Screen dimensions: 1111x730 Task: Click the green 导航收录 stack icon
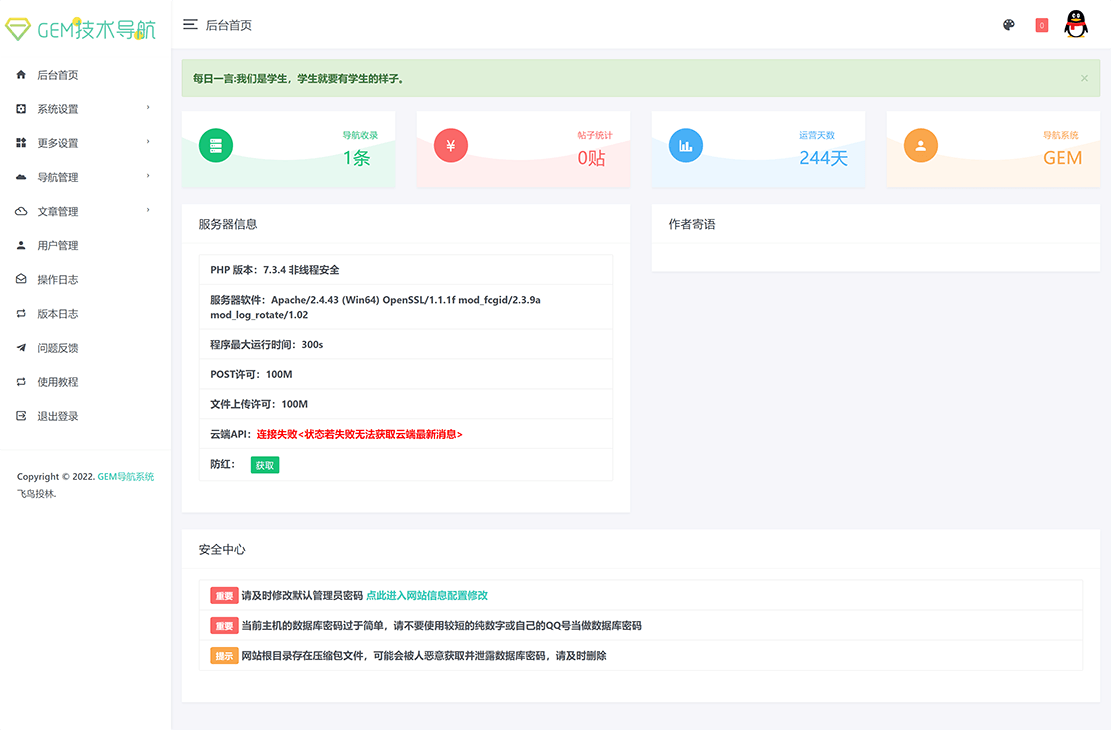click(215, 146)
